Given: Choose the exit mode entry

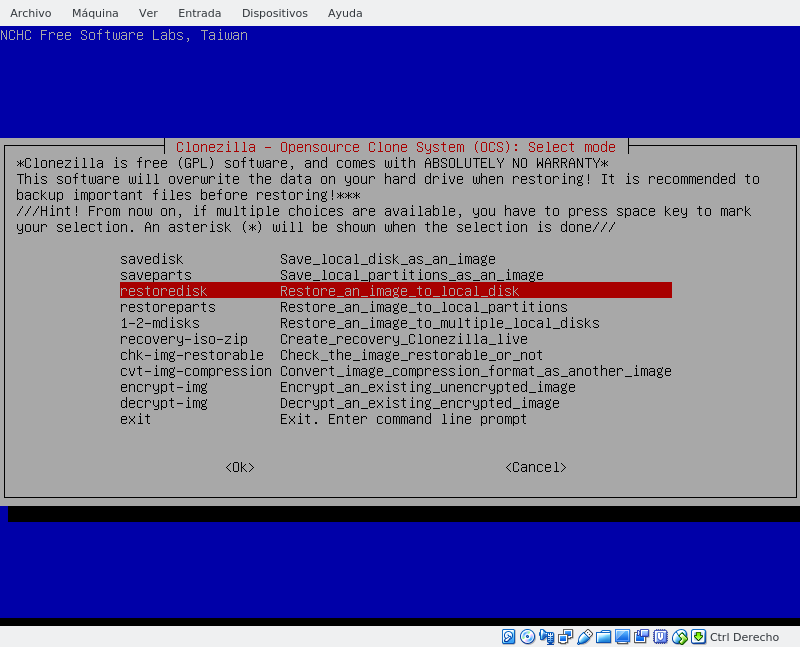Looking at the screenshot, I should pyautogui.click(x=396, y=419).
